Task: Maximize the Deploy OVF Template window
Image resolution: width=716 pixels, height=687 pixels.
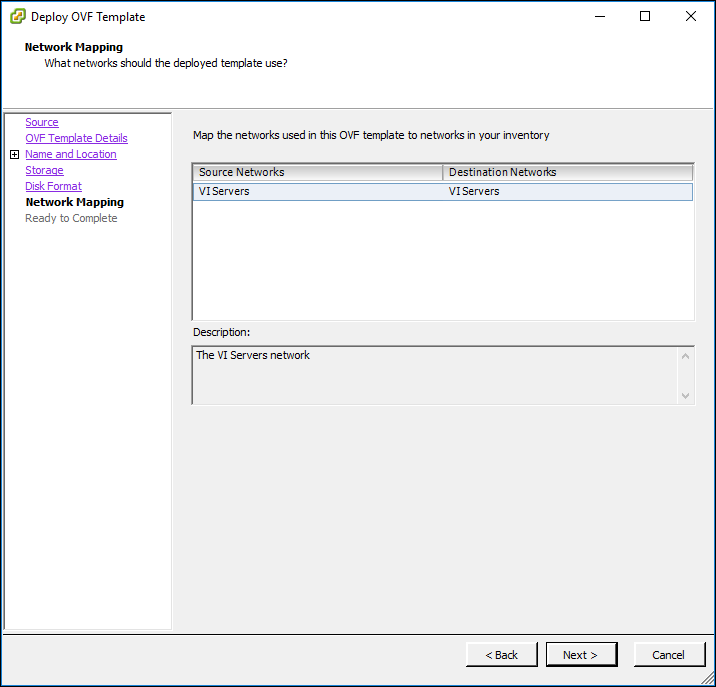Action: 645,16
